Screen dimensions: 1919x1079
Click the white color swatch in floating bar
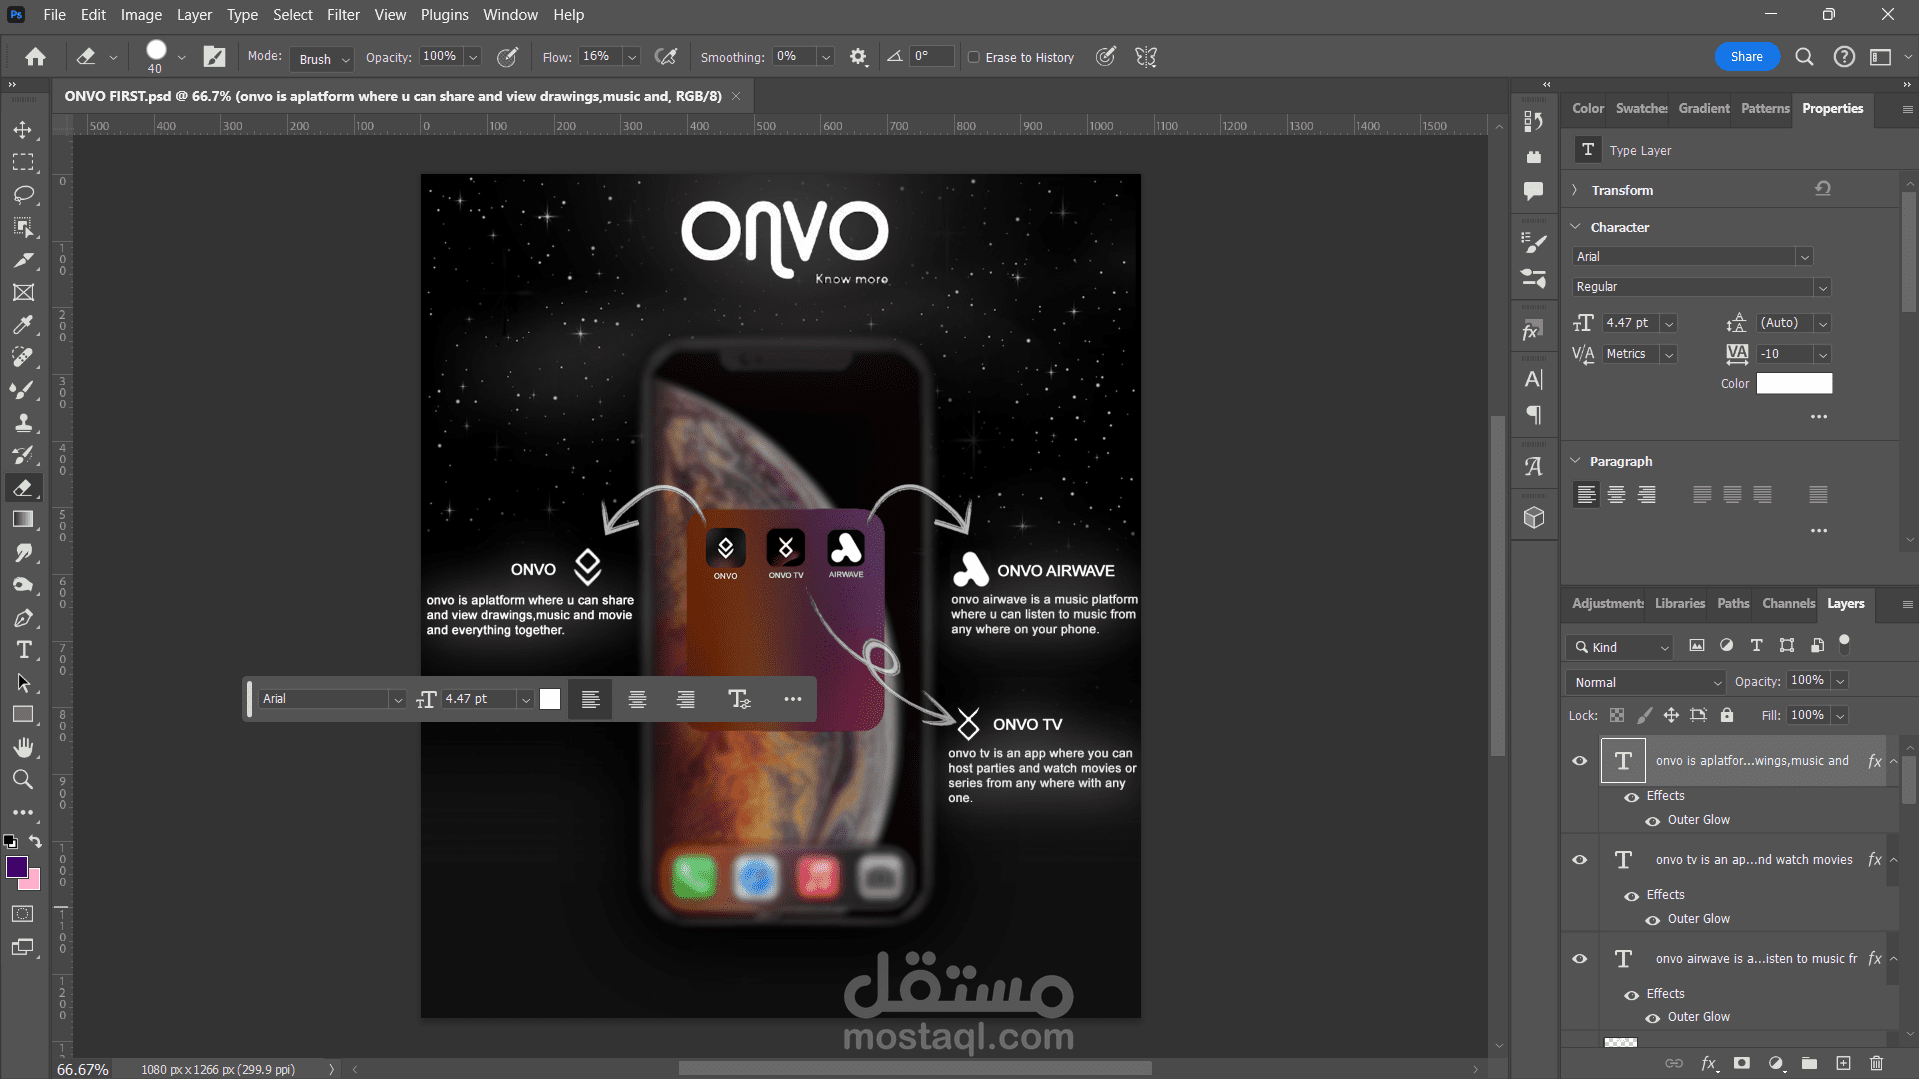[x=550, y=700]
